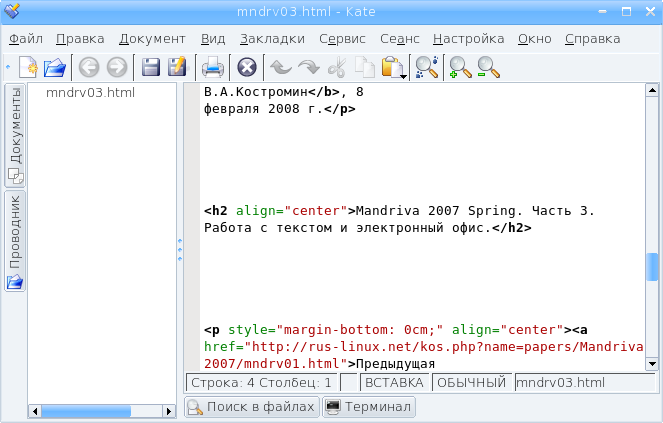Open the Документы side tab
Viewport: 663px width, 423px height.
pyautogui.click(x=15, y=135)
